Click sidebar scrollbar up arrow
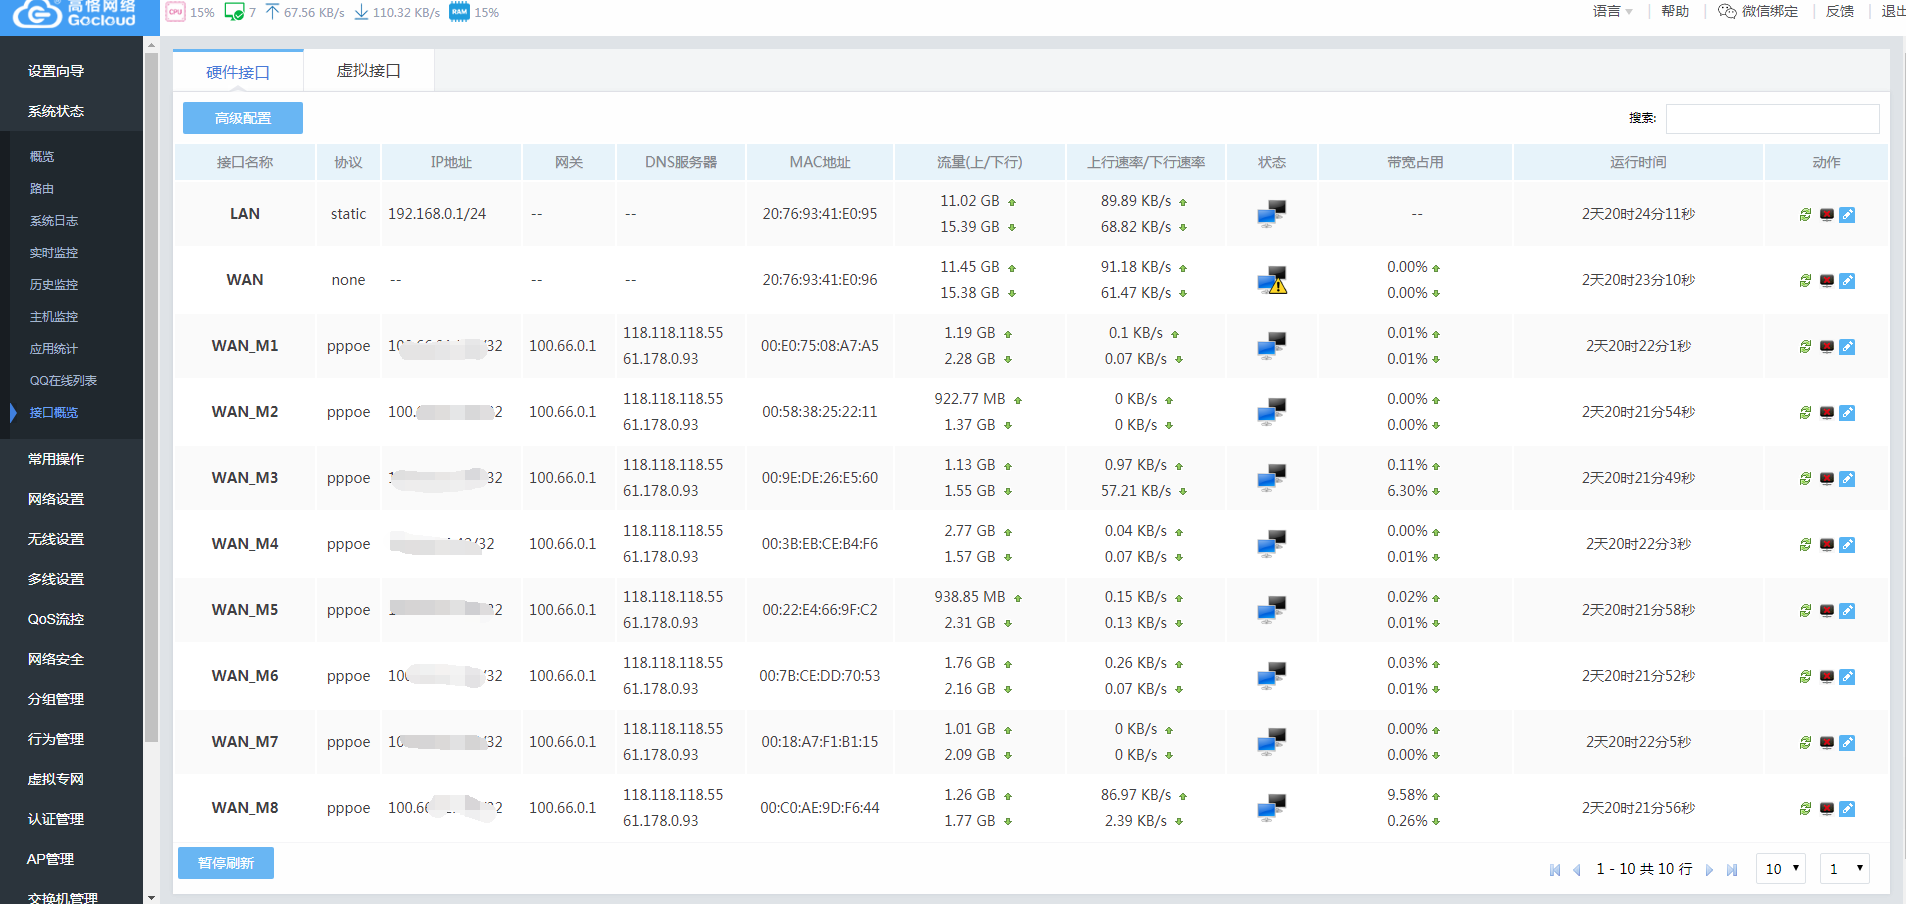Viewport: 1906px width, 904px height. [x=151, y=45]
